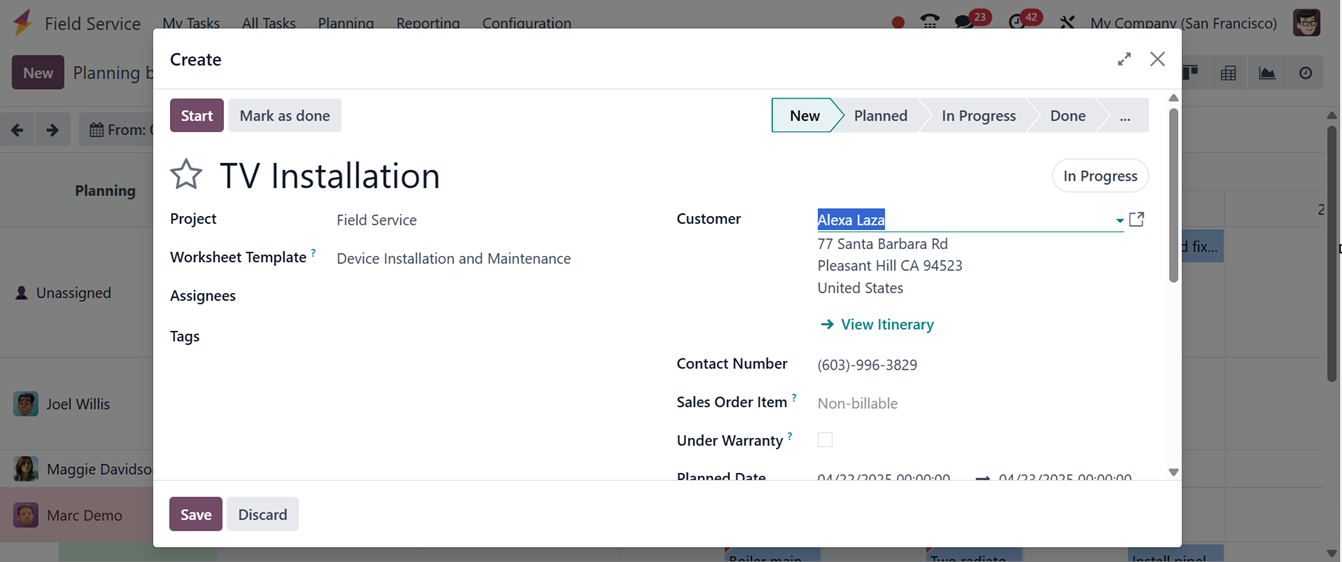Image resolution: width=1342 pixels, height=562 pixels.
Task: Tick the Under Warranty checkbox
Action: 825,440
